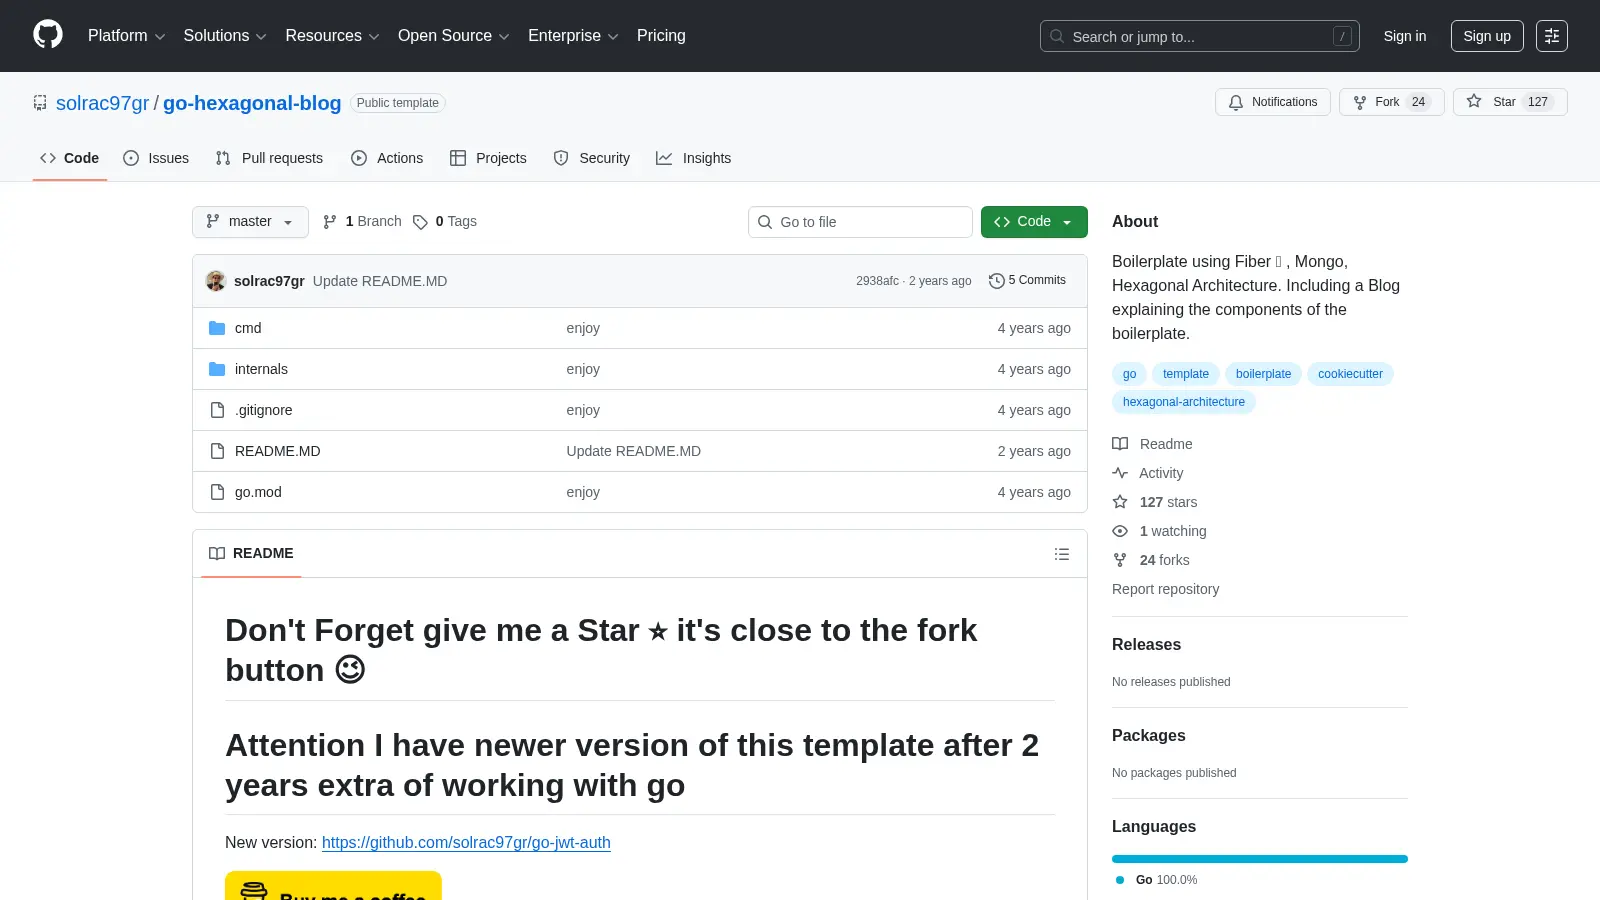
Task: Select the hexagonal-architecture topic tag
Action: pyautogui.click(x=1184, y=402)
